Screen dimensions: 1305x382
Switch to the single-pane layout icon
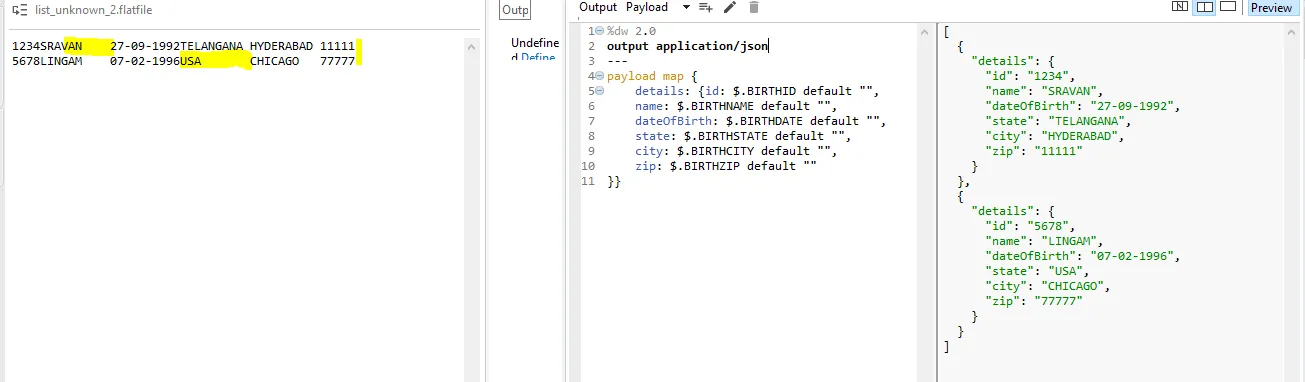1228,7
